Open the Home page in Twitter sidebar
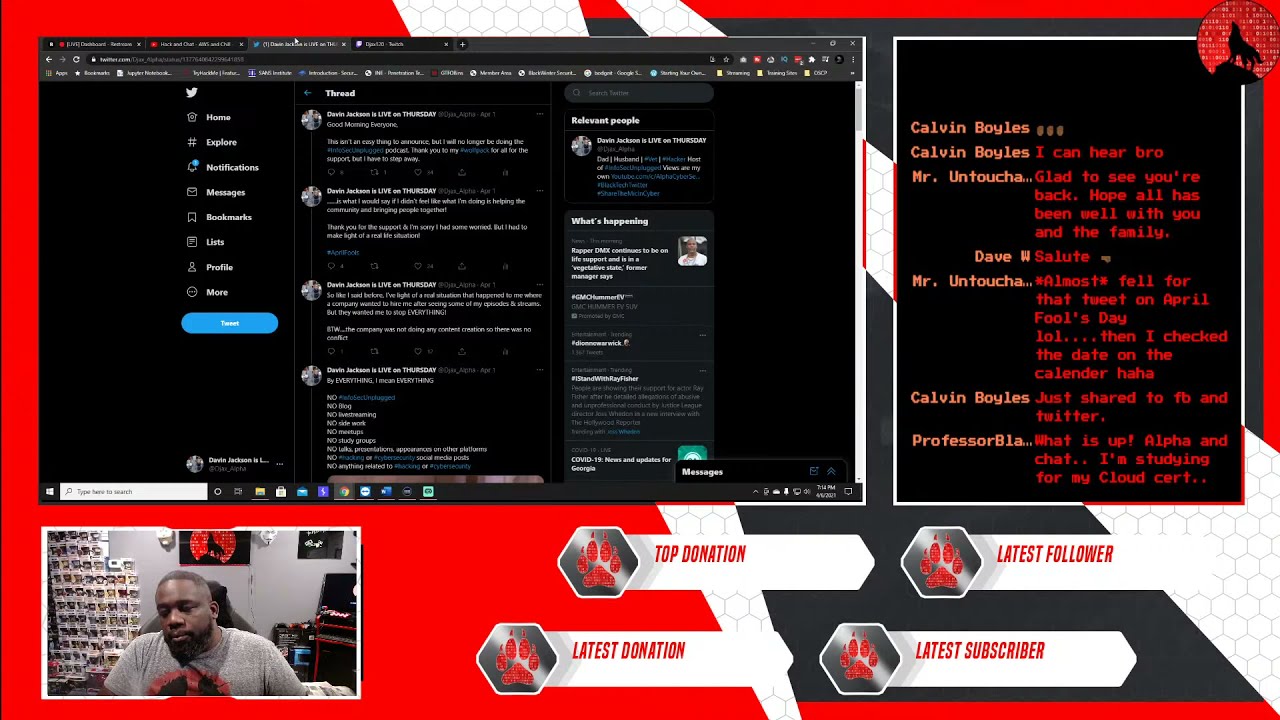1280x720 pixels. (x=208, y=117)
